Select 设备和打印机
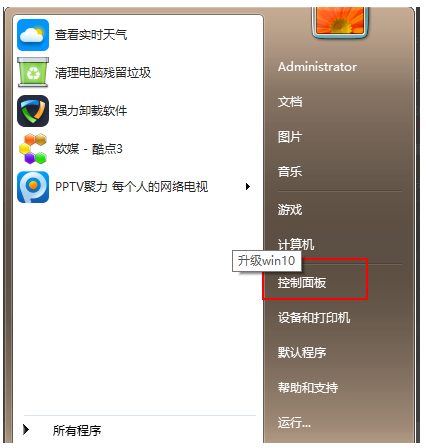The width and height of the screenshot is (426, 448). [314, 317]
